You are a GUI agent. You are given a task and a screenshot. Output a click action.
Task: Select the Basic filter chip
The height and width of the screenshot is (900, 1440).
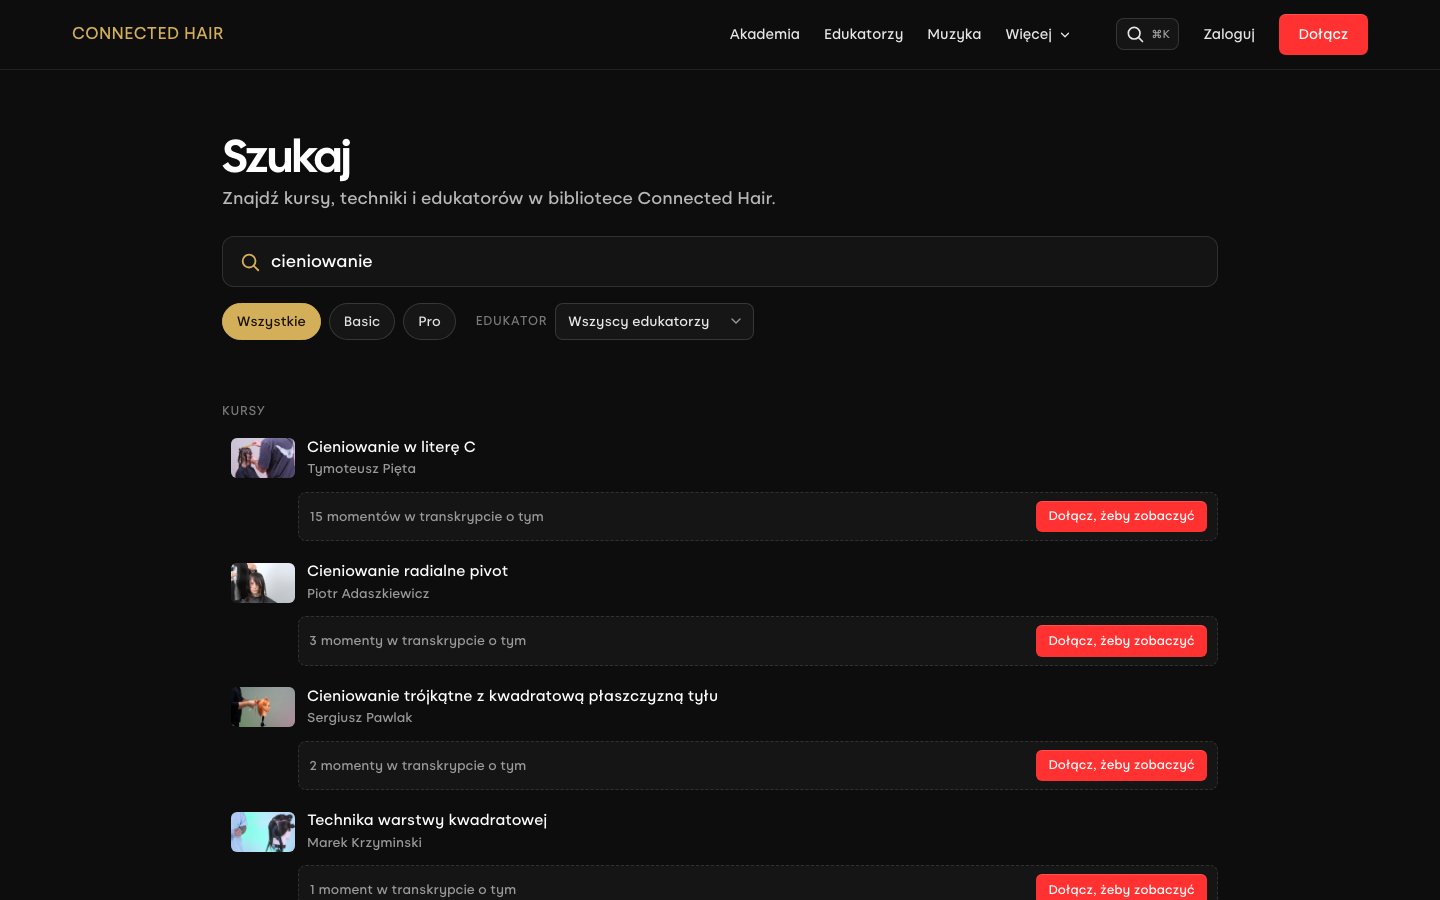pos(362,321)
